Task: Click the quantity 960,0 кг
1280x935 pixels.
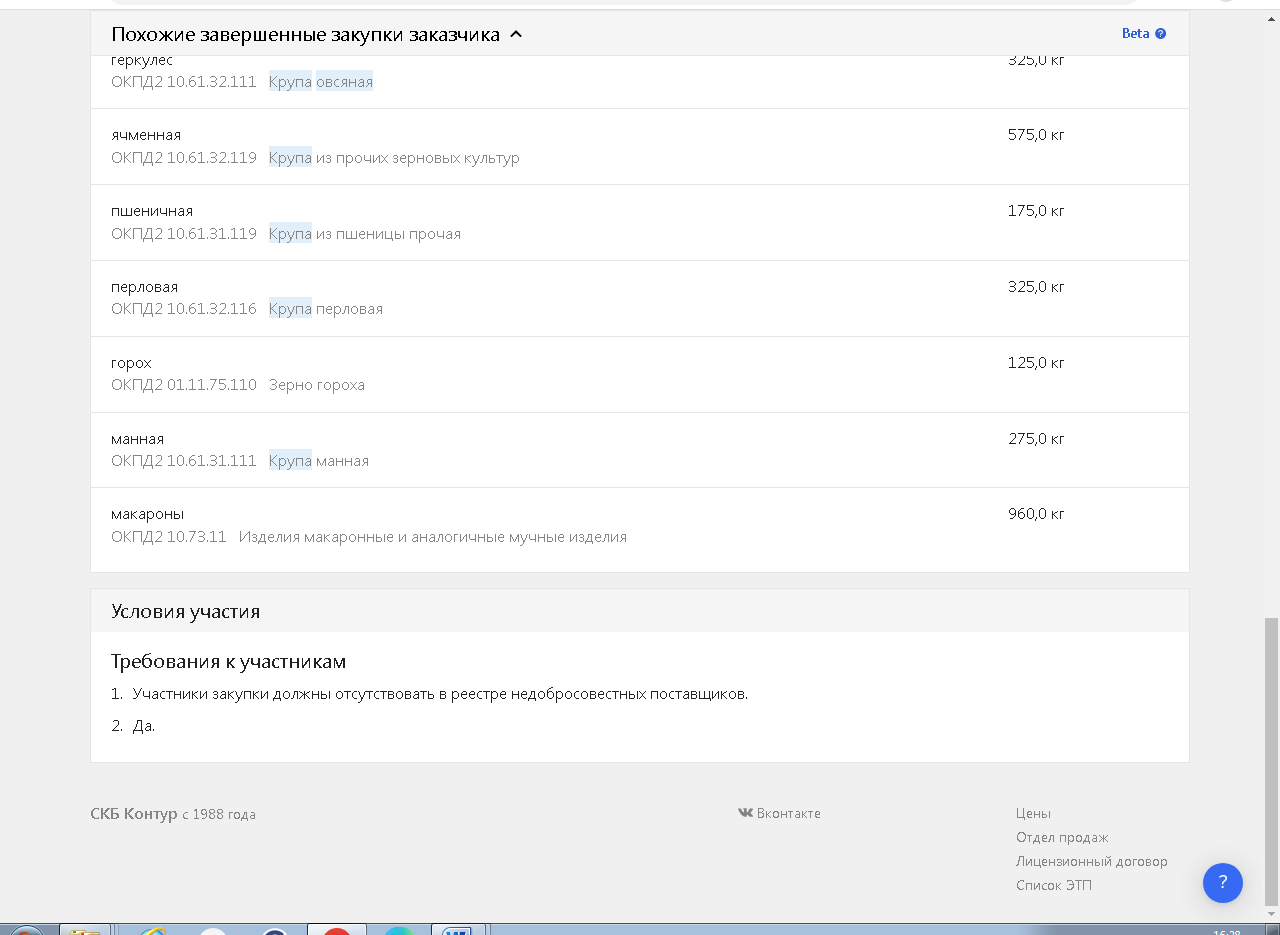Action: coord(1036,514)
